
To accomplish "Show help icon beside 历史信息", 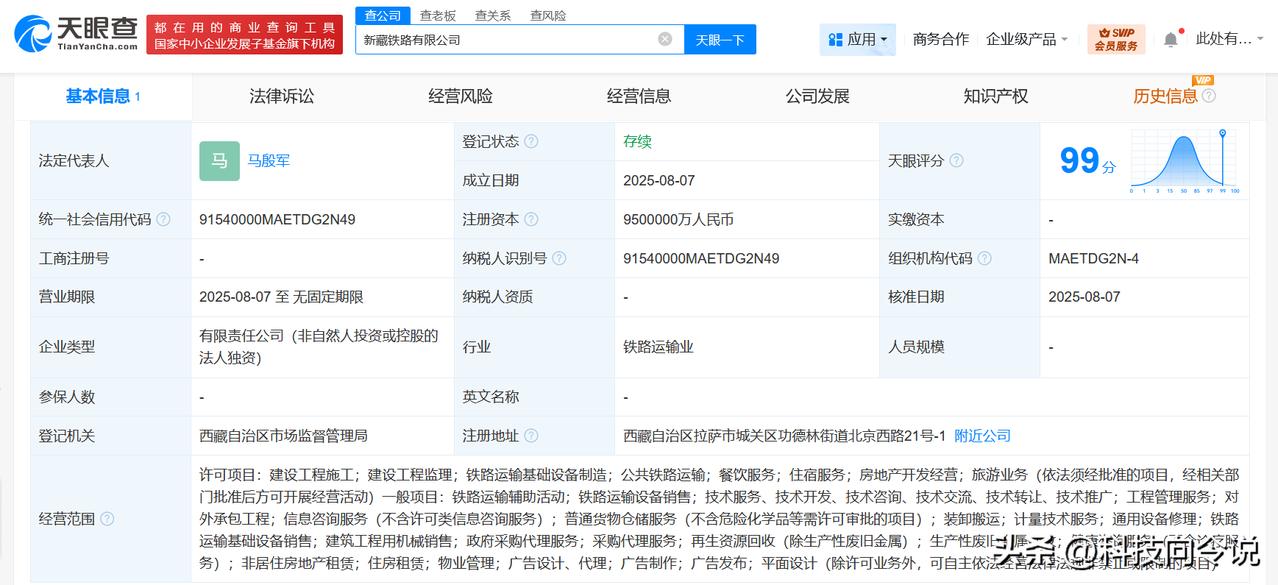I will coord(1208,96).
